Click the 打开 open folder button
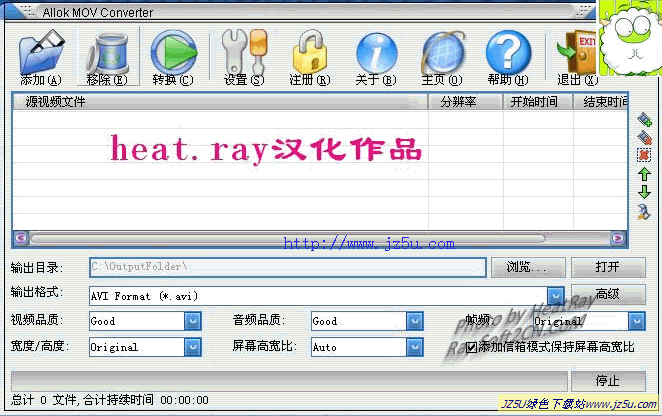This screenshot has width=662, height=416. (608, 267)
